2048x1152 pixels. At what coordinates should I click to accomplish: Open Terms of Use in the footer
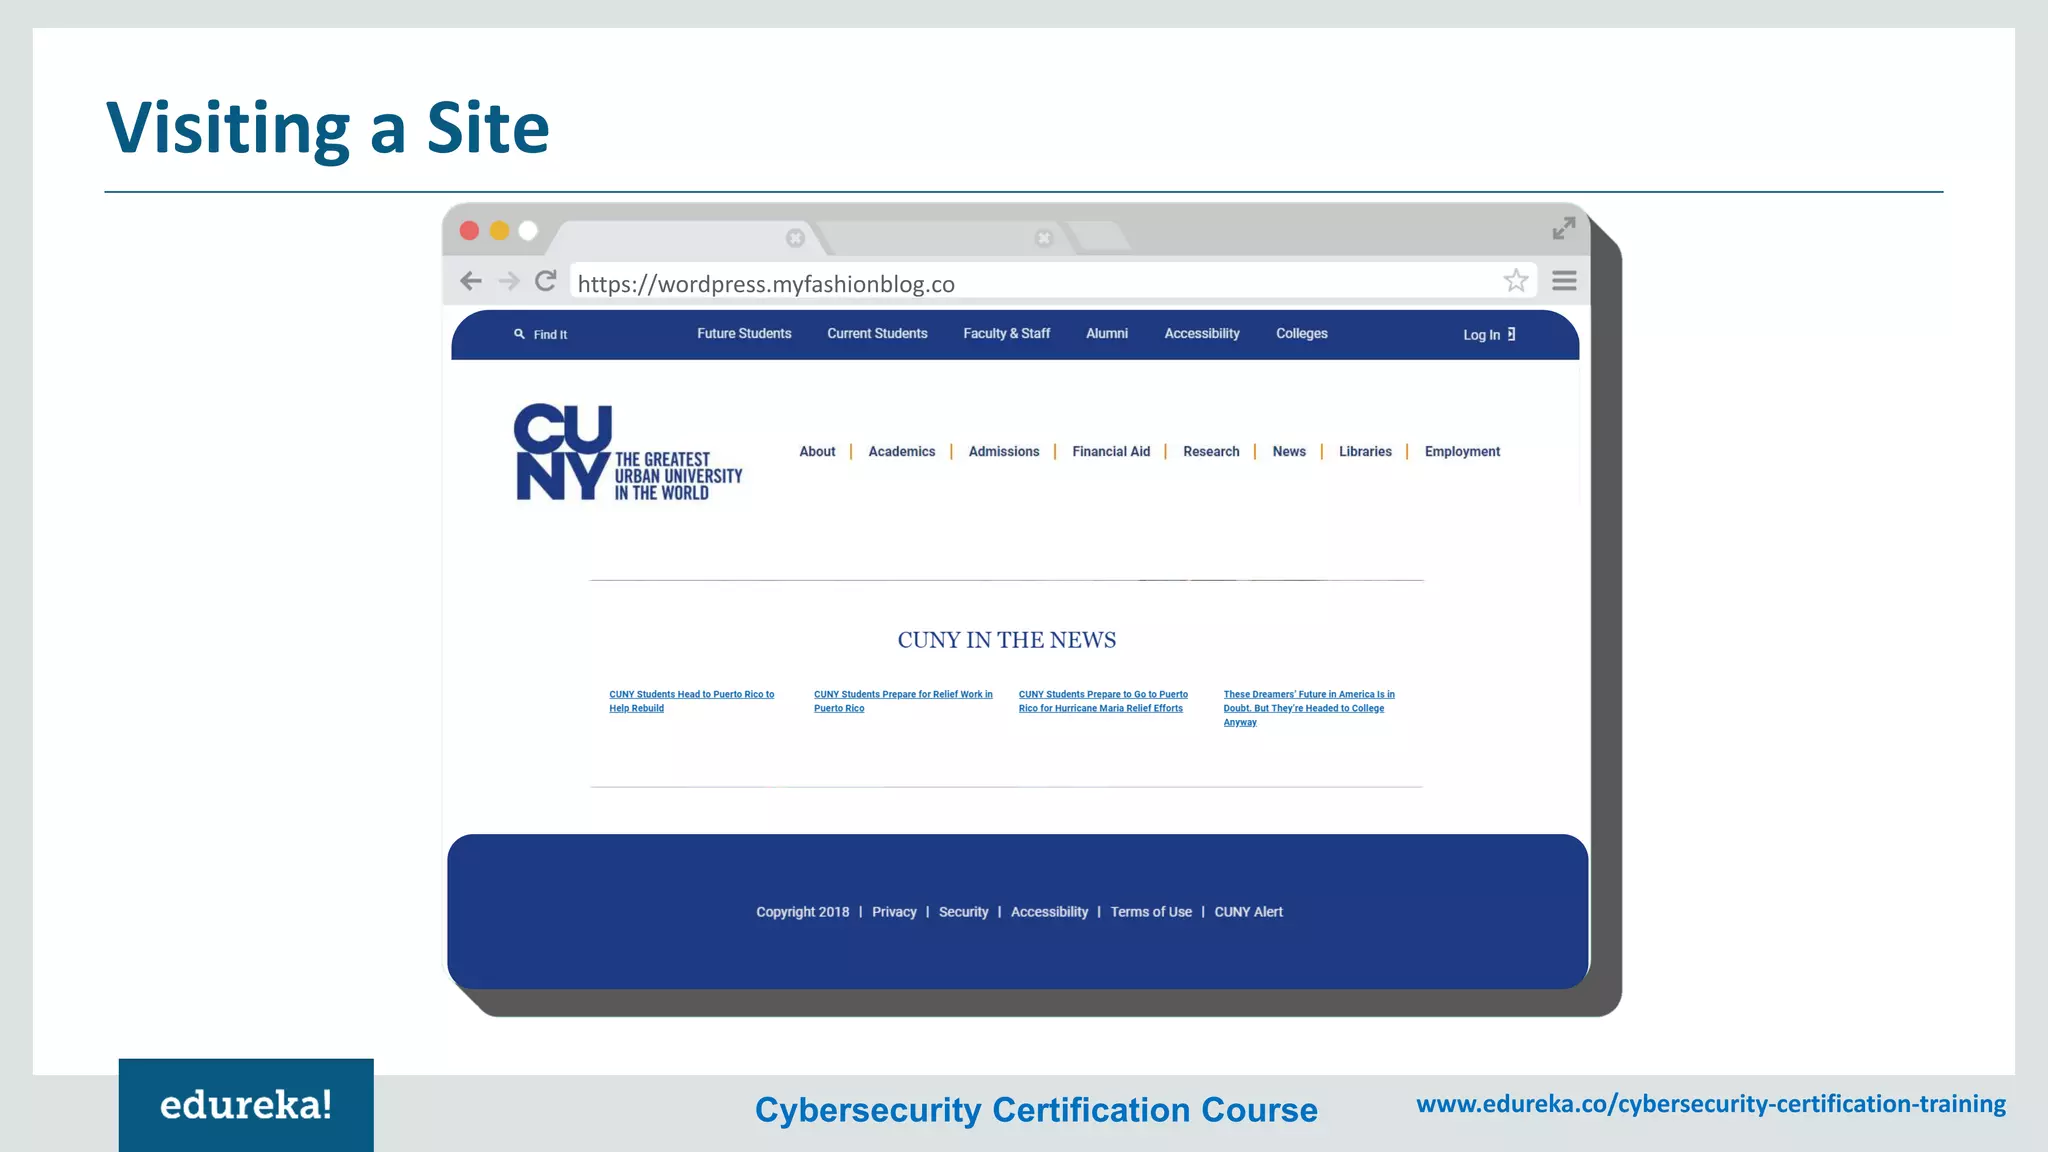click(1151, 912)
